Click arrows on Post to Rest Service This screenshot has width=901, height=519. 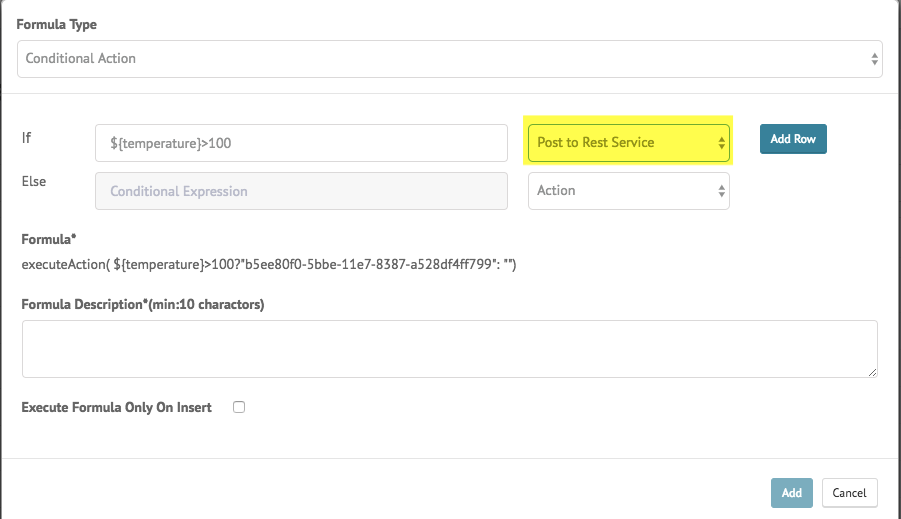point(721,143)
